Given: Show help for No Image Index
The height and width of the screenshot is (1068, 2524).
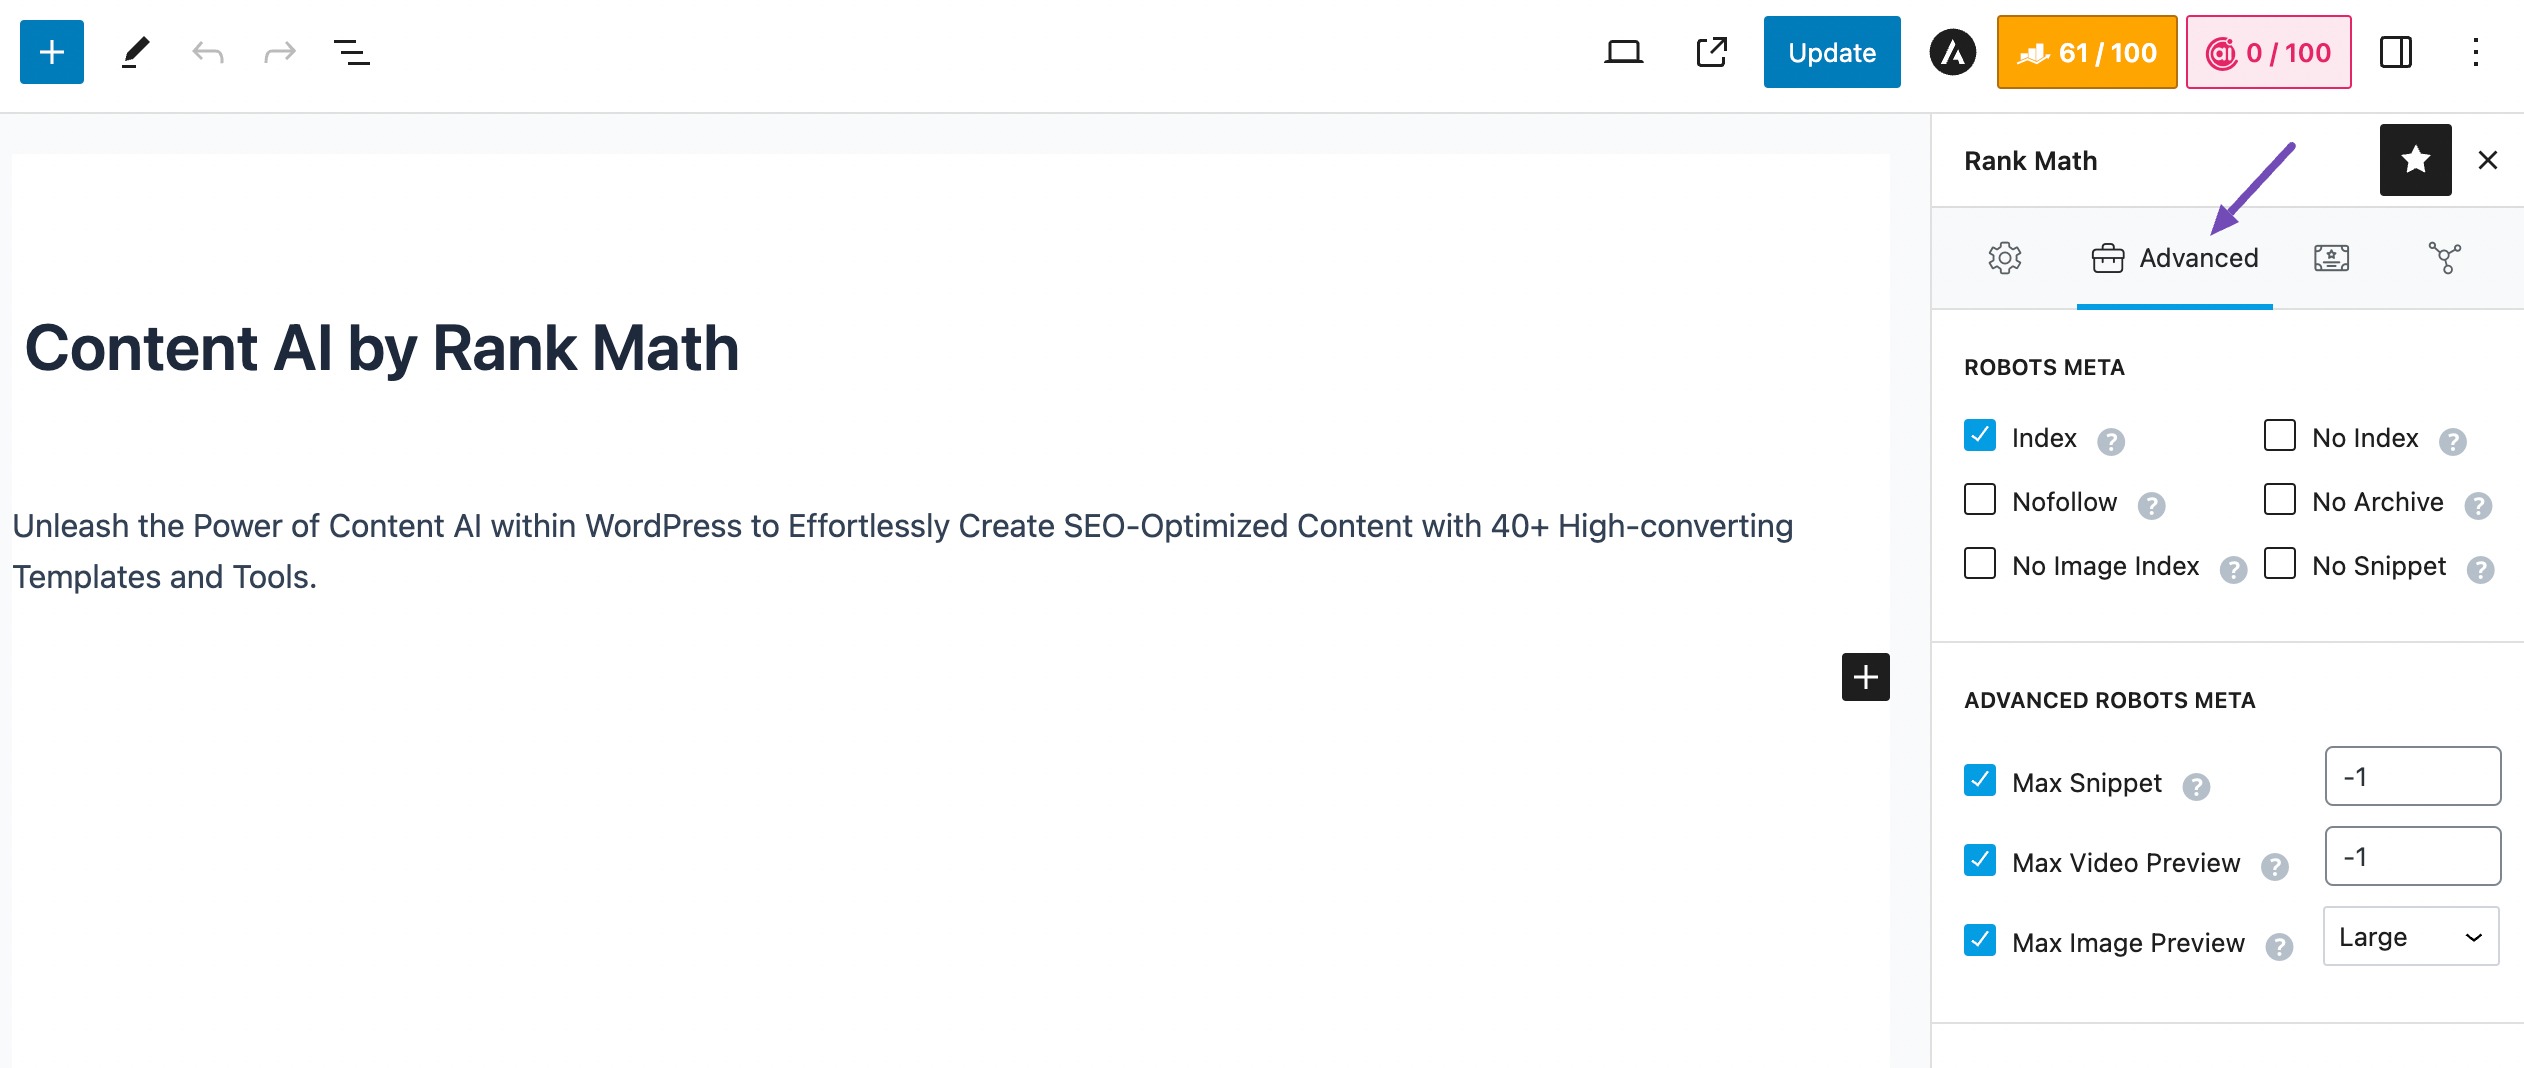Looking at the screenshot, I should (x=2234, y=569).
